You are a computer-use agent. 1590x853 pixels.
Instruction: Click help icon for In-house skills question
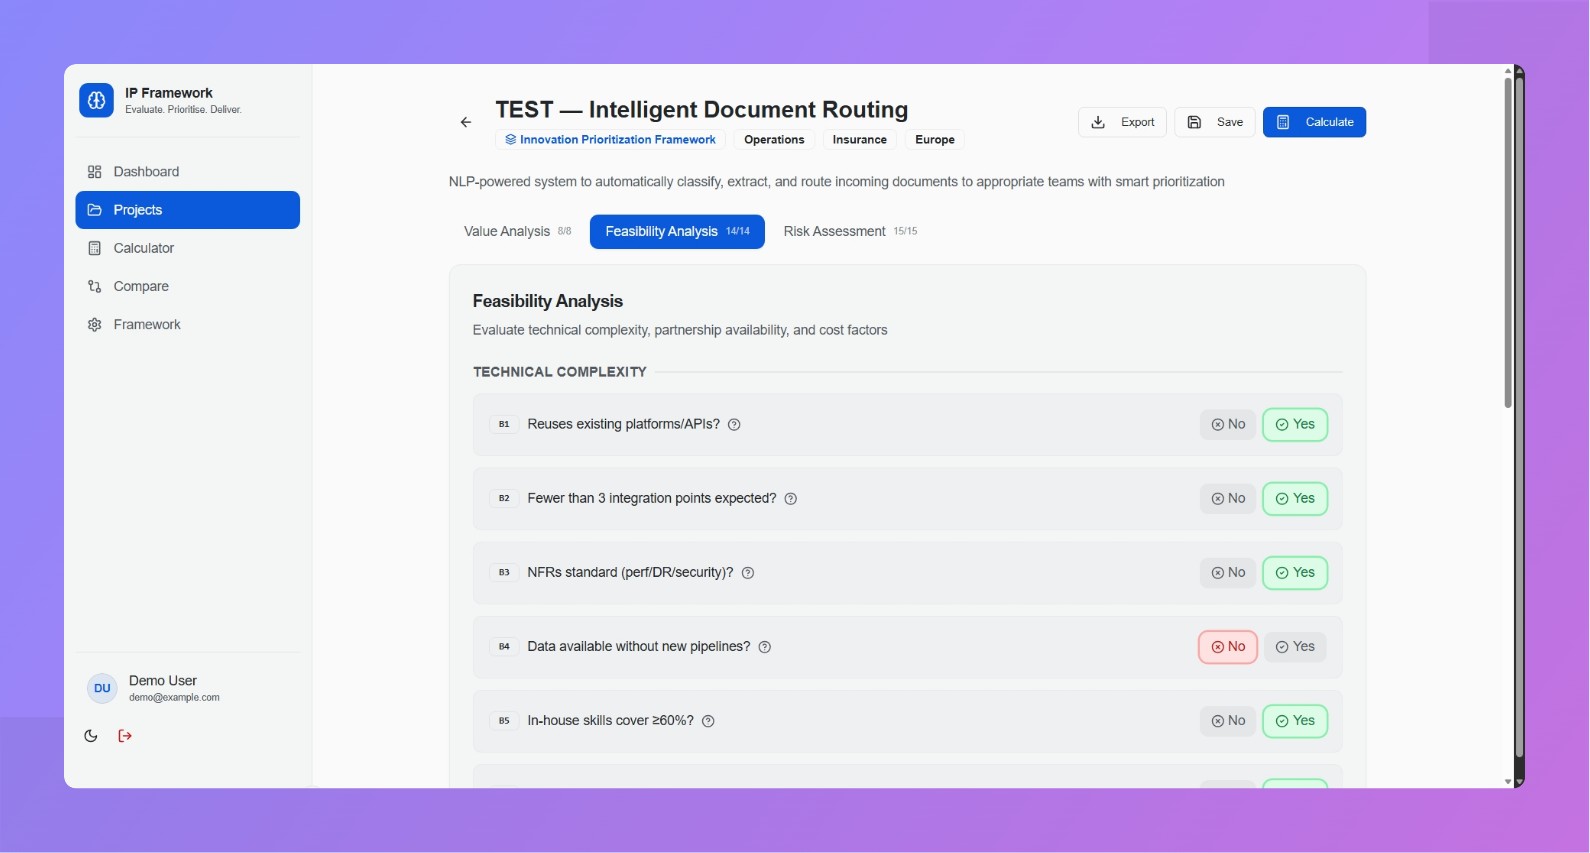(x=708, y=721)
